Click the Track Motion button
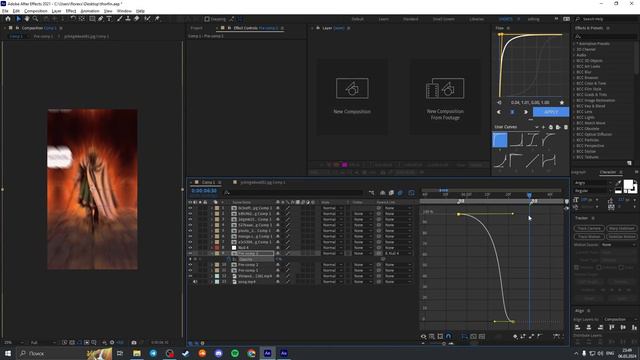640x360 pixels. [589, 236]
